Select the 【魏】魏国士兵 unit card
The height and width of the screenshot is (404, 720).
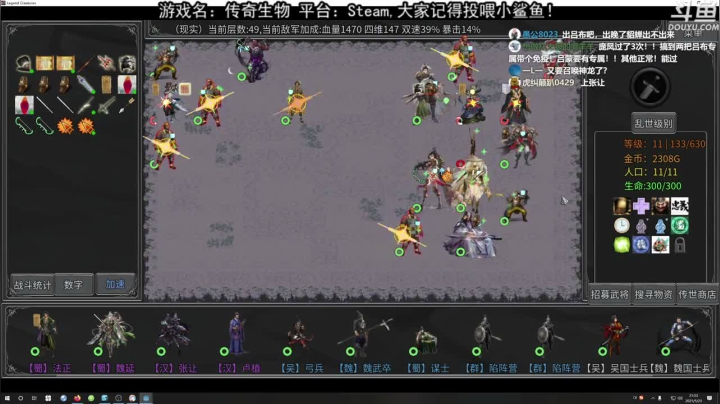(x=680, y=342)
